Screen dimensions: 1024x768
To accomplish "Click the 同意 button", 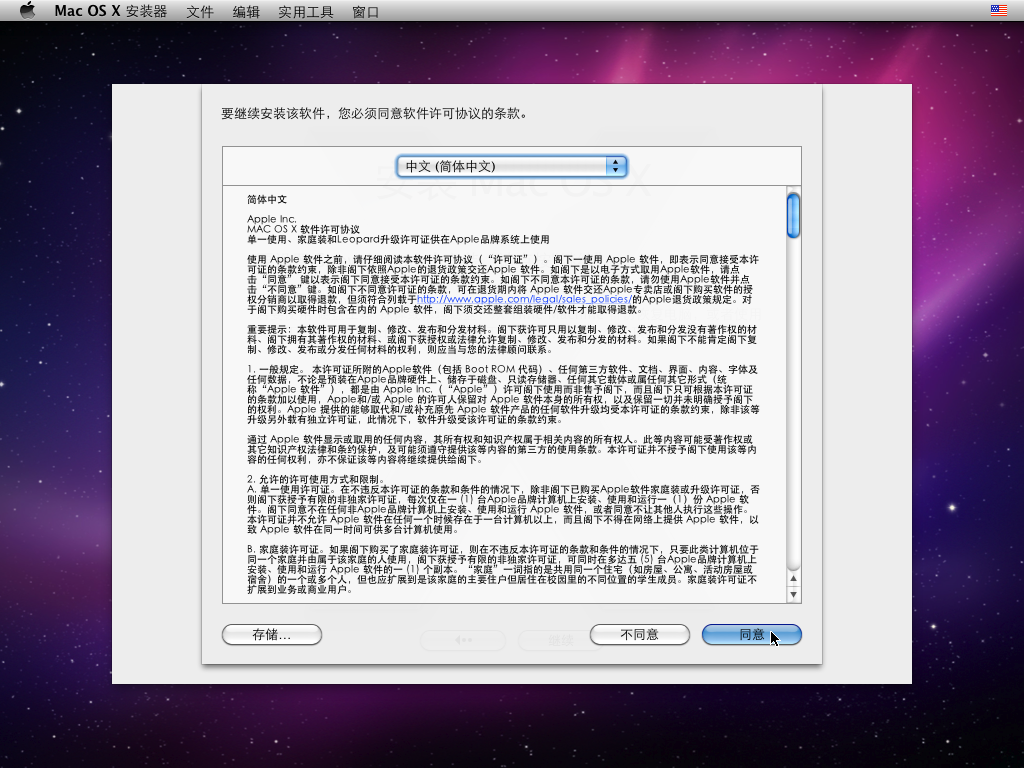I will tap(752, 635).
